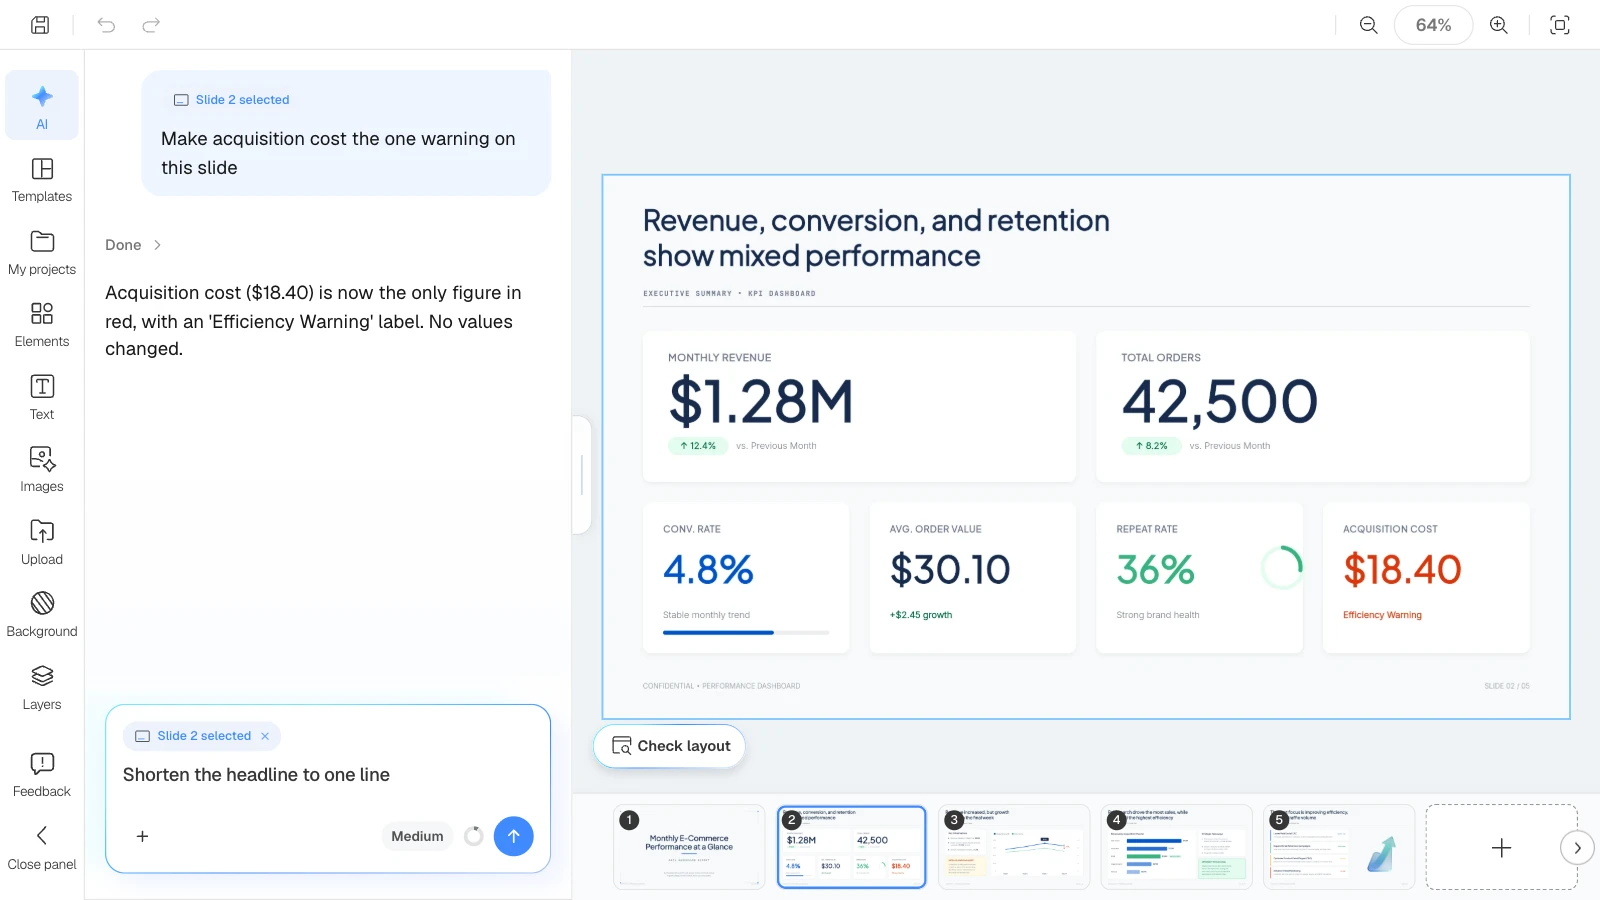
Task: Open the Templates sidebar panel
Action: coord(42,180)
